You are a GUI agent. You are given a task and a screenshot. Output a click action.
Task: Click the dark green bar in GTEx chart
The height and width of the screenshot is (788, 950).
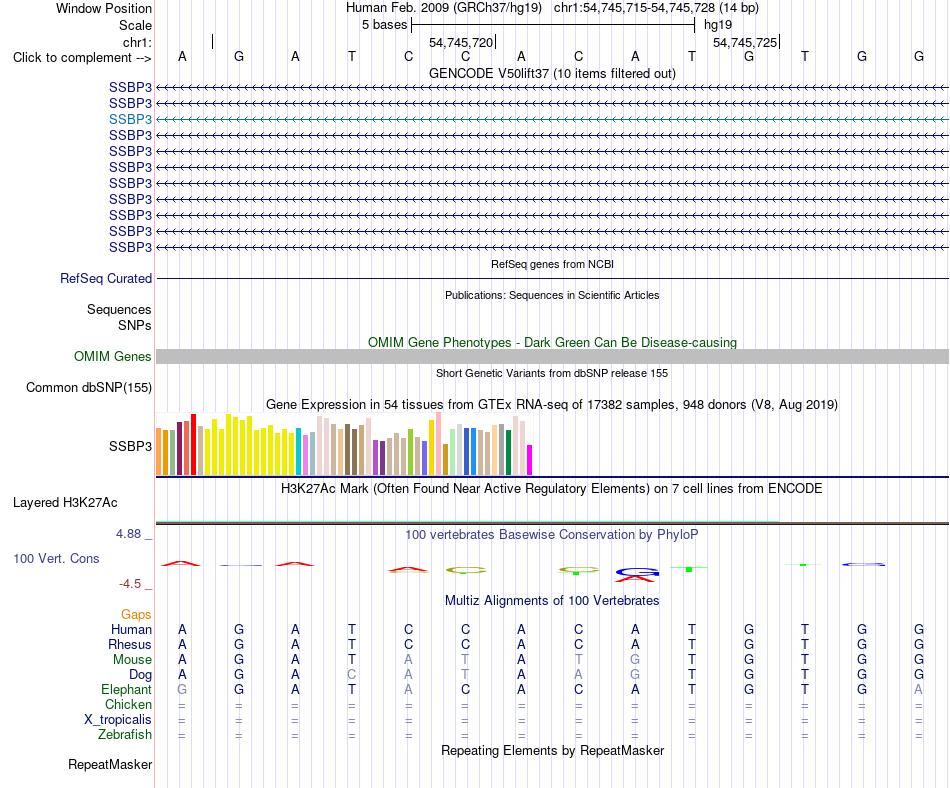click(x=508, y=452)
